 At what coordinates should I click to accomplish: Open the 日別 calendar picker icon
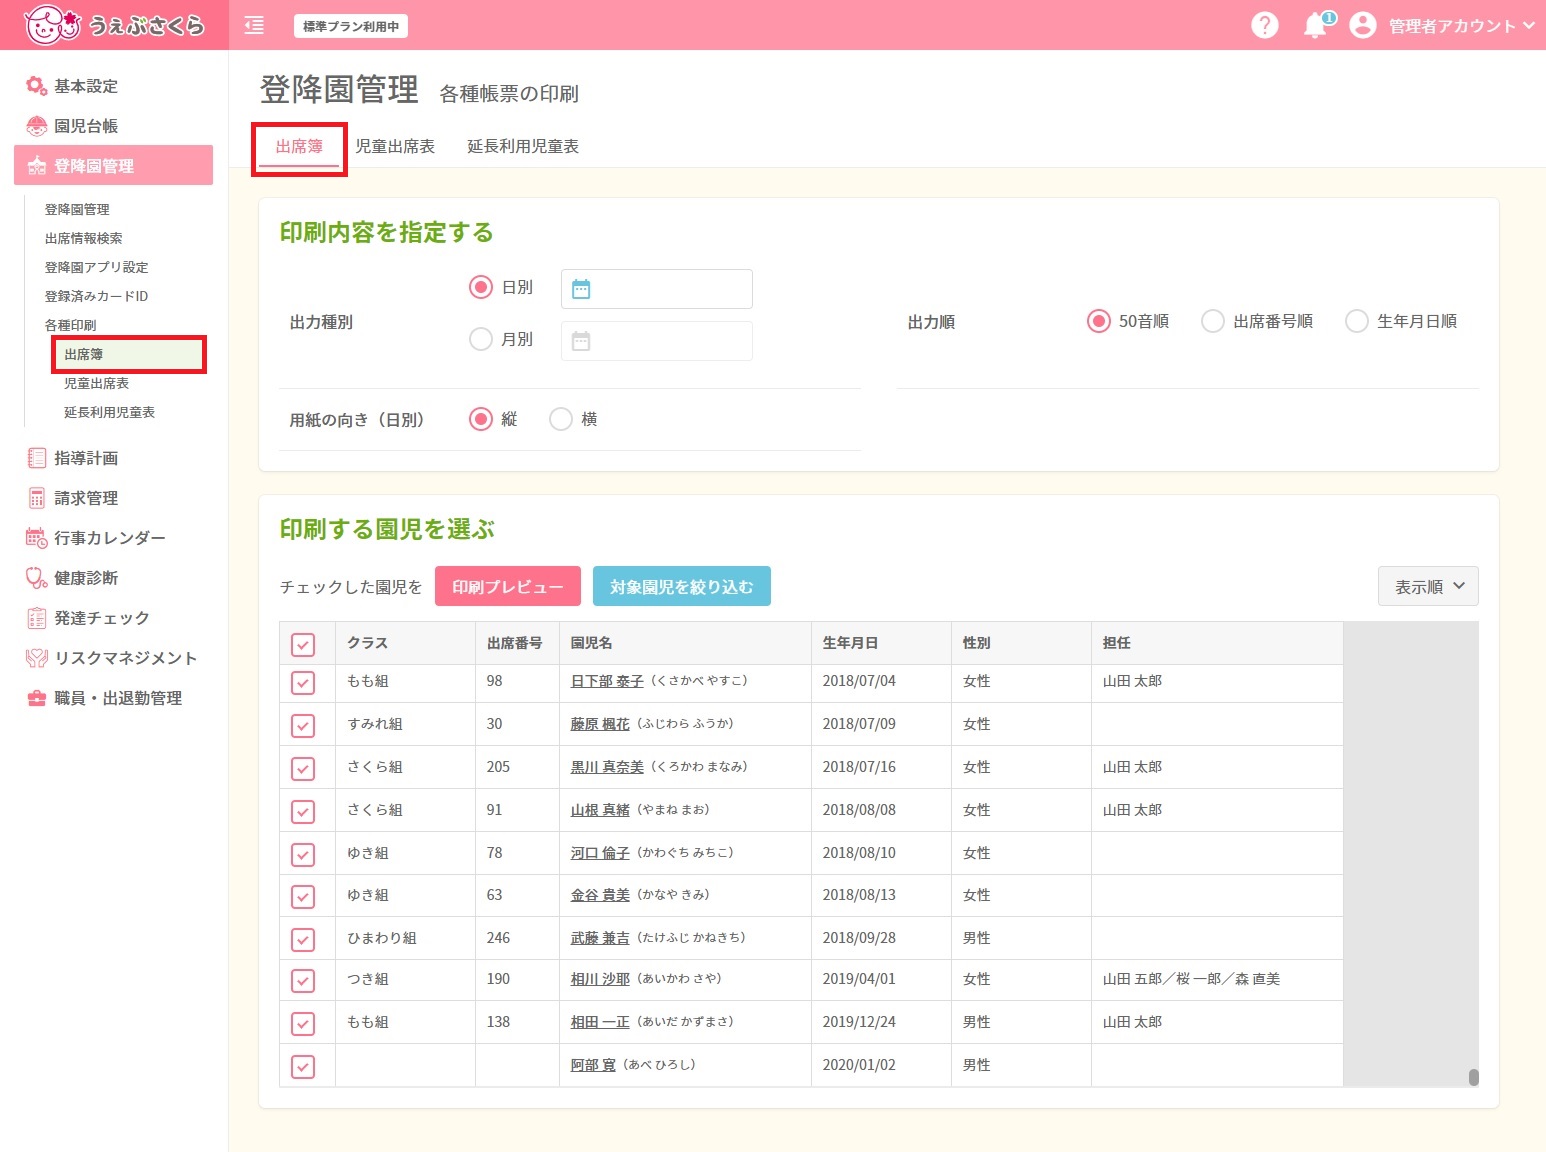pos(581,289)
